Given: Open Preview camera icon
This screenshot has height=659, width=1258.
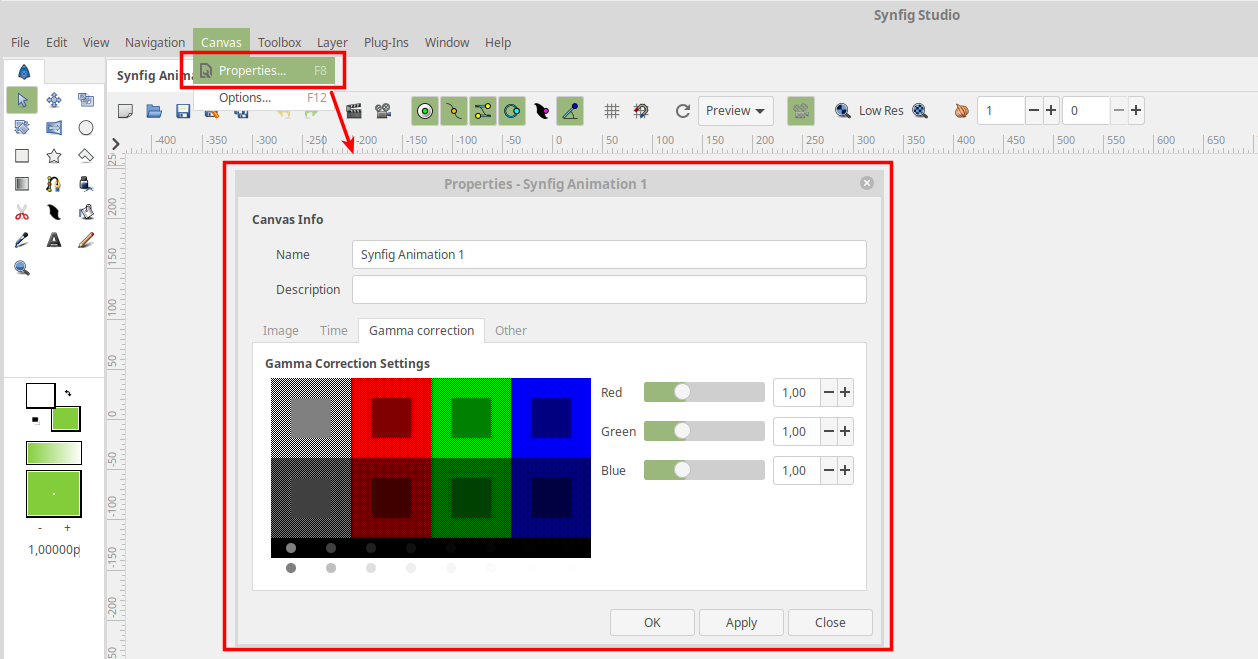Looking at the screenshot, I should pyautogui.click(x=383, y=111).
